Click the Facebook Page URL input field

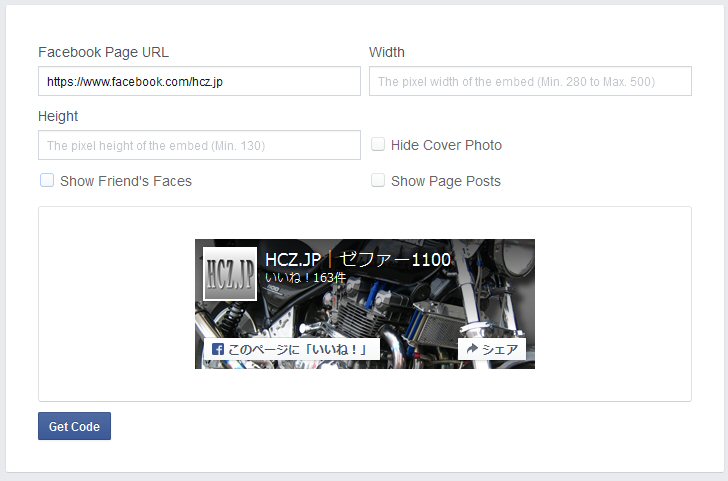point(199,81)
